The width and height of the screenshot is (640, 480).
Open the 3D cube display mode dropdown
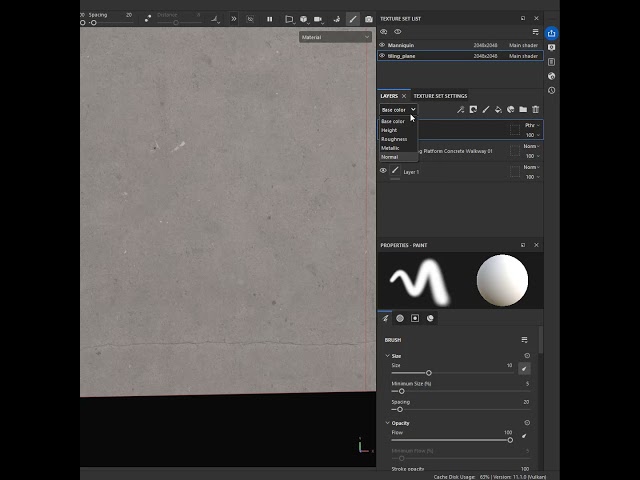point(304,19)
